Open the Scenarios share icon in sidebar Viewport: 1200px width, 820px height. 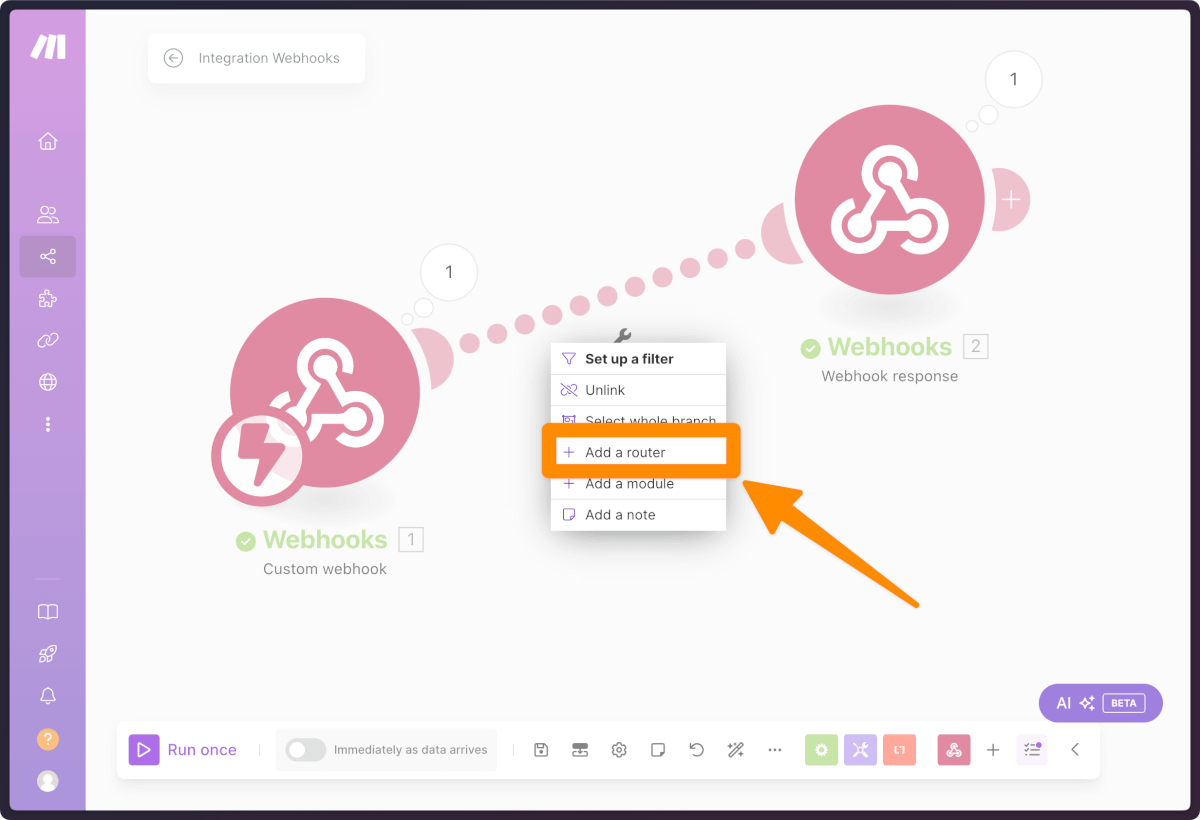coord(48,257)
